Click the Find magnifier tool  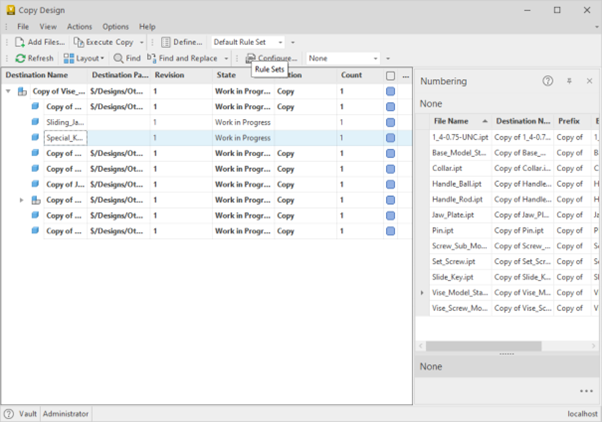[127, 58]
